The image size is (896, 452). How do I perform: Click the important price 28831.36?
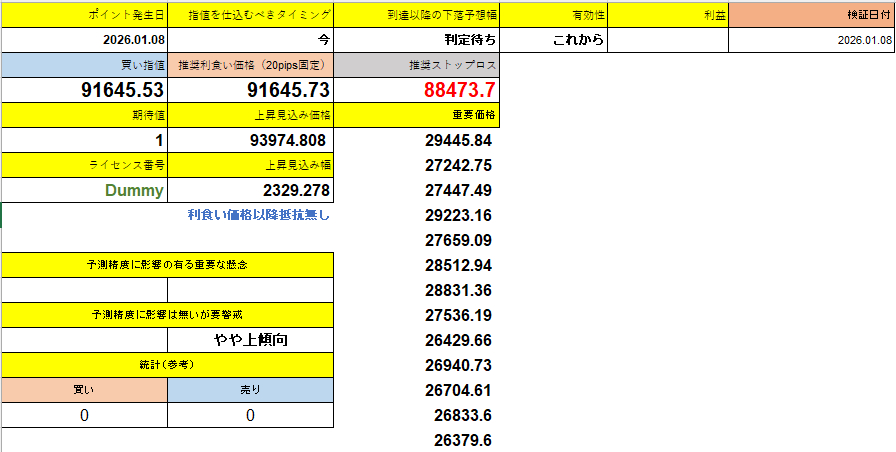tap(458, 291)
